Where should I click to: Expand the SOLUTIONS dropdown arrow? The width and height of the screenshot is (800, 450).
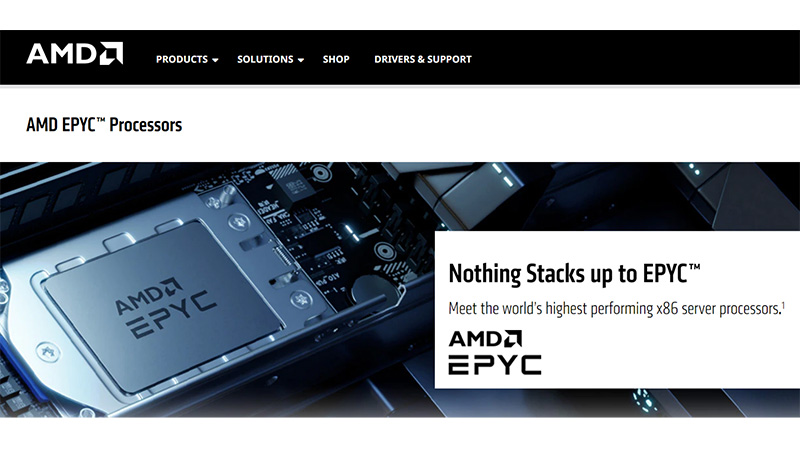301,60
